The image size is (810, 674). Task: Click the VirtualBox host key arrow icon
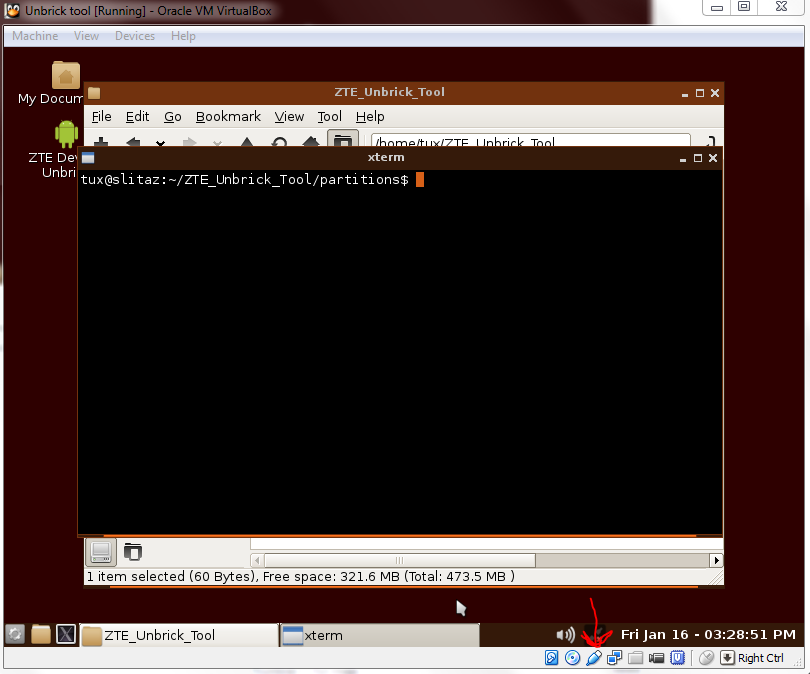[x=727, y=658]
